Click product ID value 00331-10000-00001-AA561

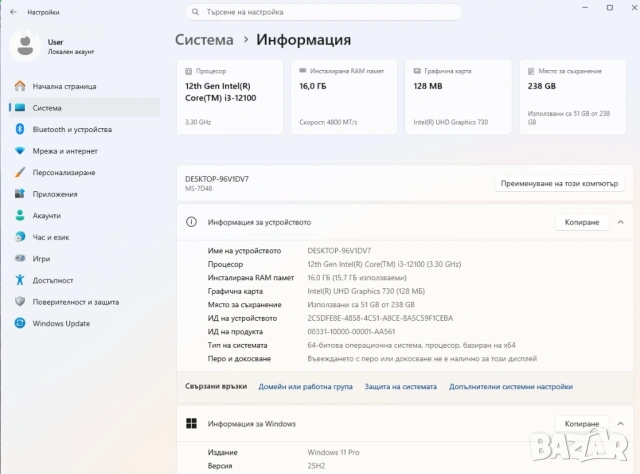click(x=351, y=332)
